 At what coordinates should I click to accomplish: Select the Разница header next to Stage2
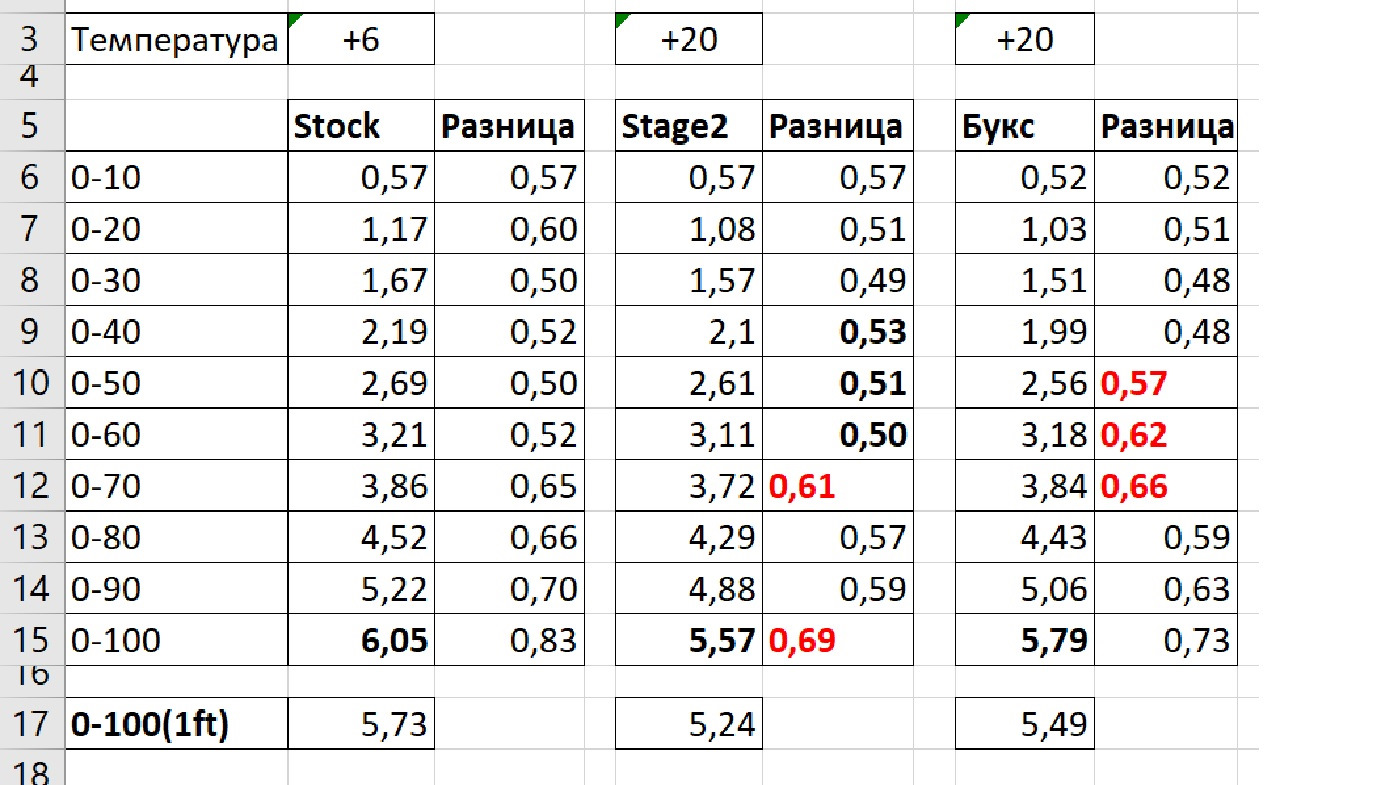tap(838, 126)
